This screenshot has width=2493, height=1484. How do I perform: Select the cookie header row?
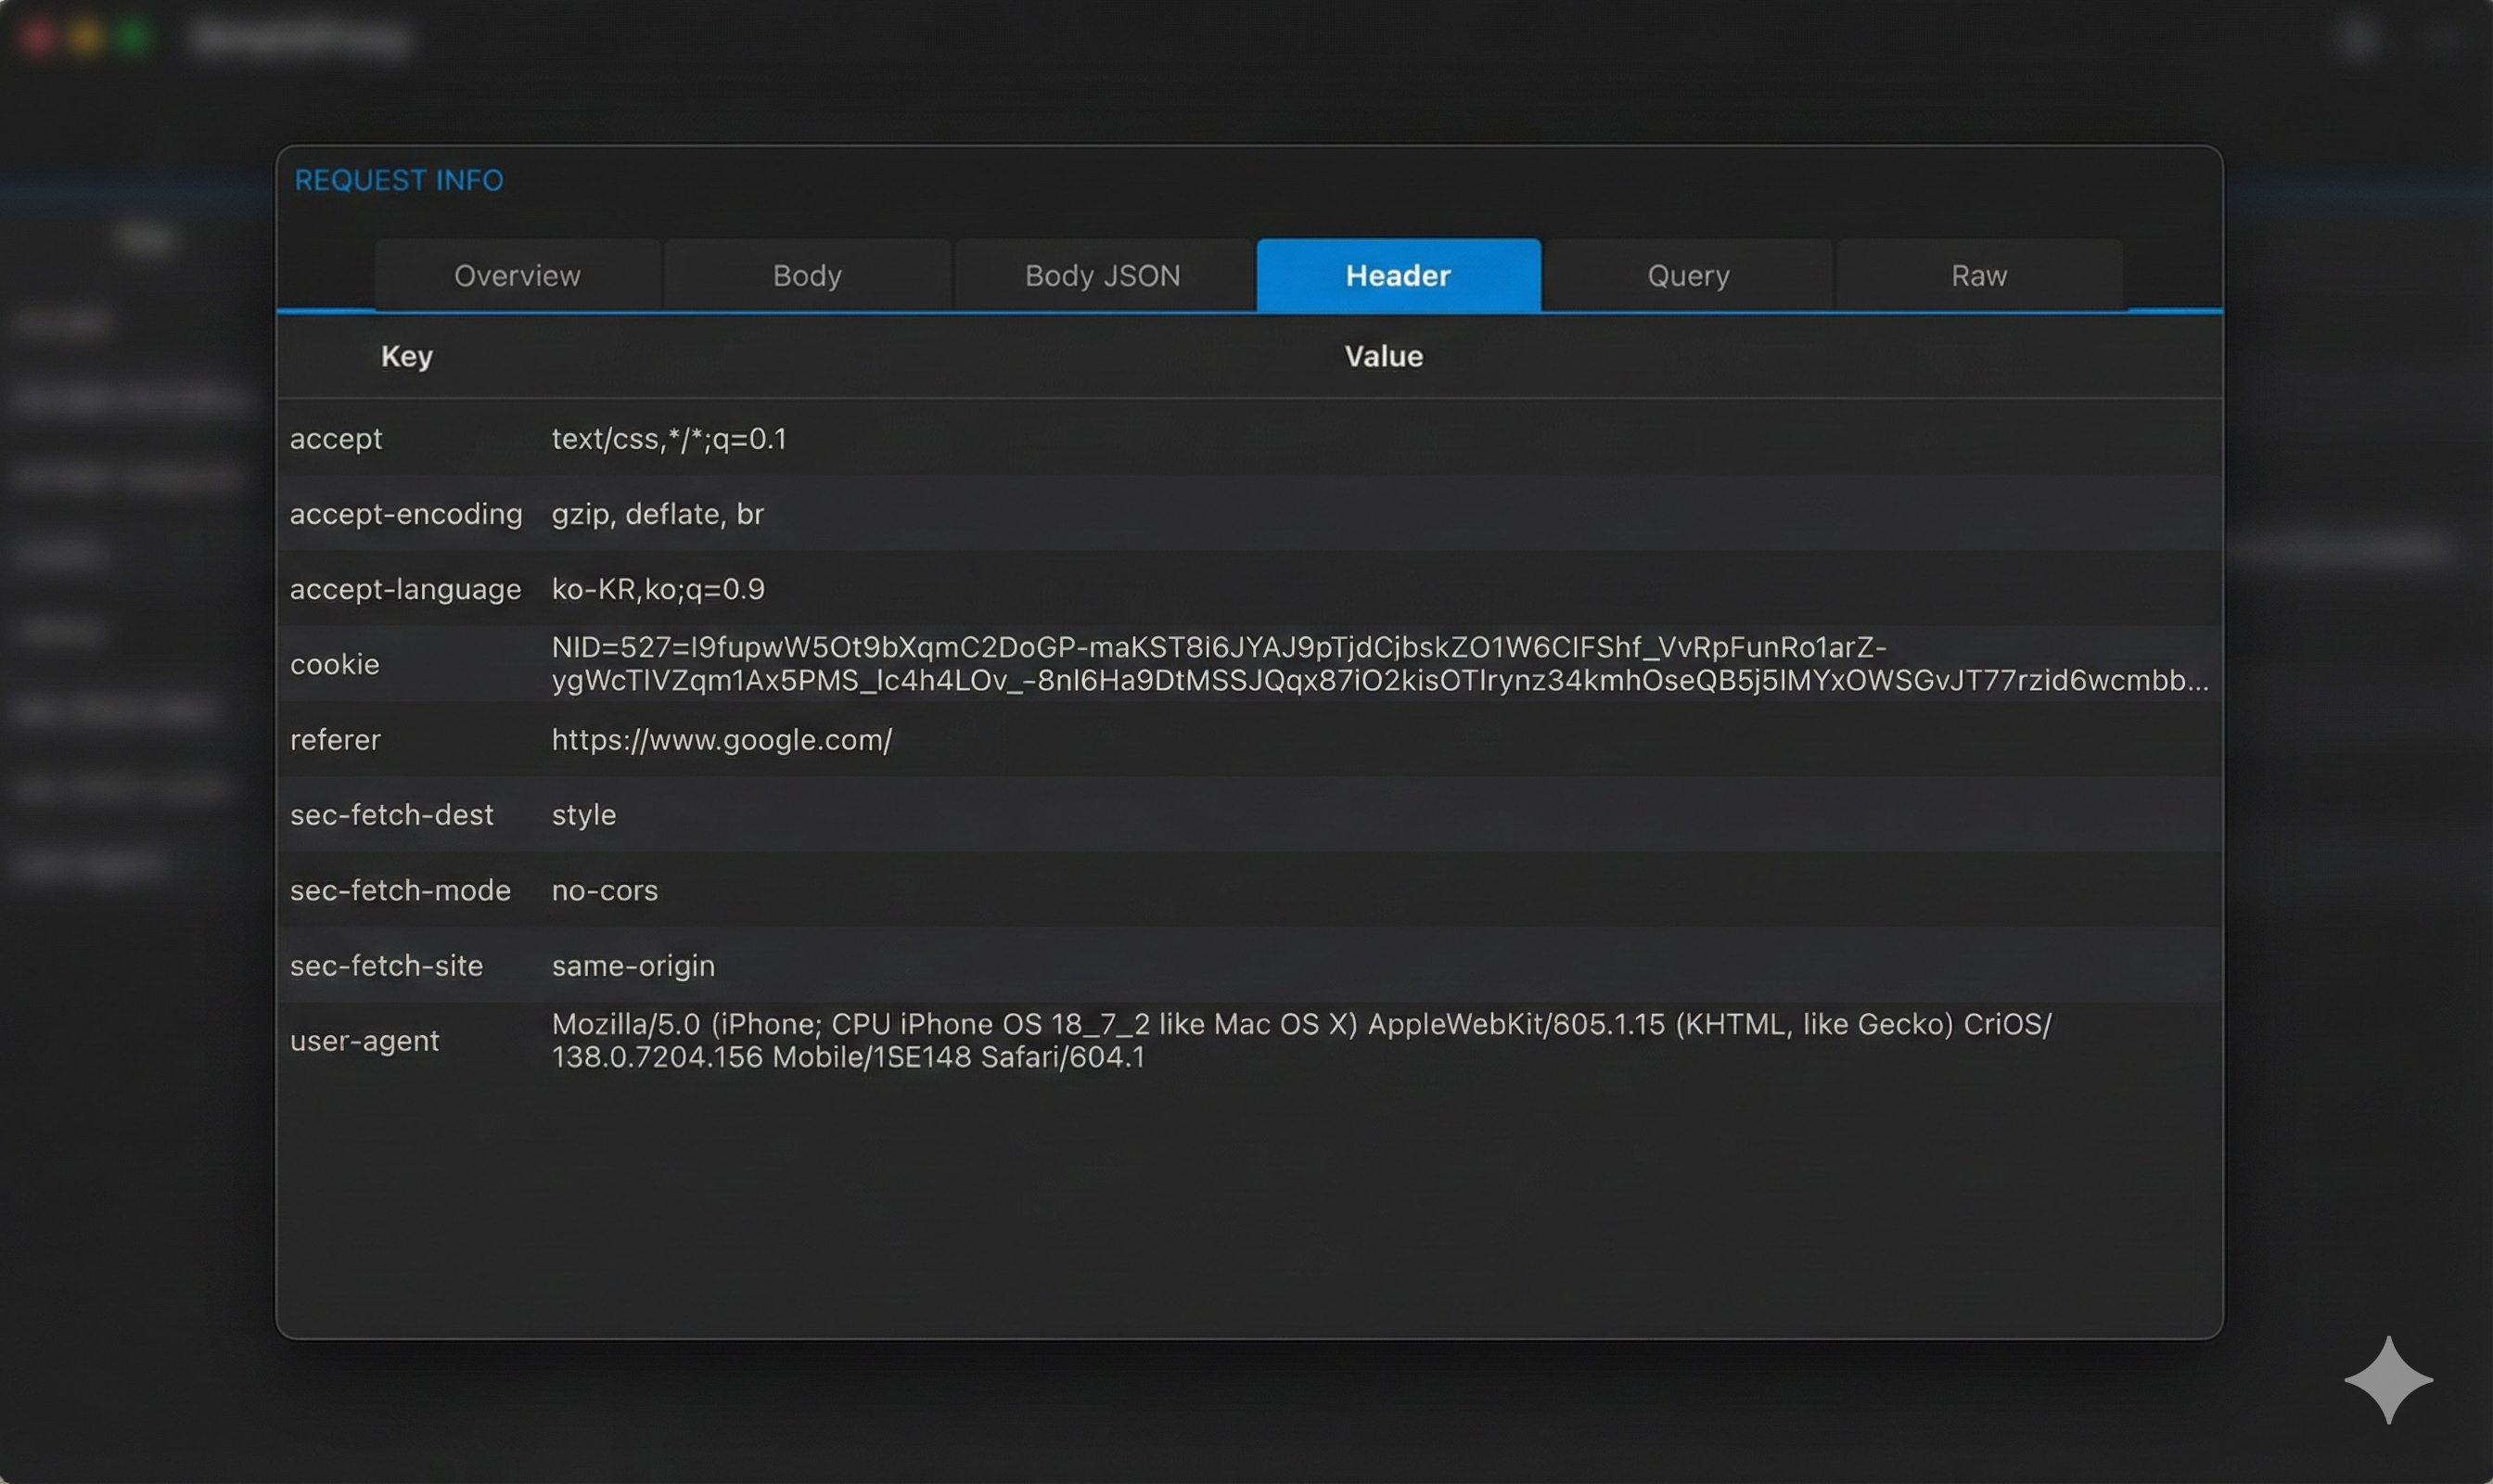[x=334, y=664]
